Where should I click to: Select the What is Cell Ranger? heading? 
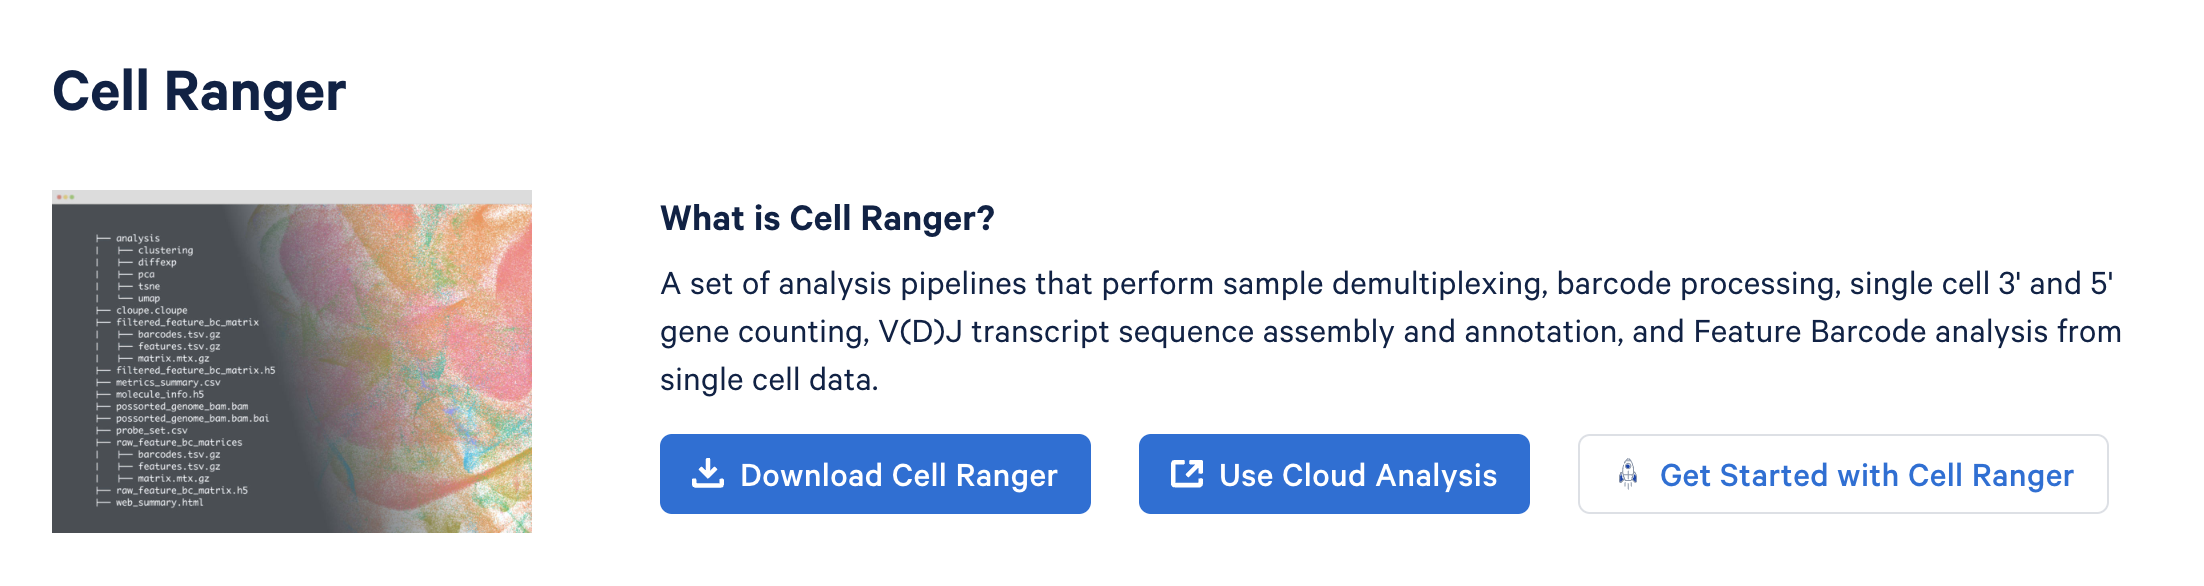point(827,218)
